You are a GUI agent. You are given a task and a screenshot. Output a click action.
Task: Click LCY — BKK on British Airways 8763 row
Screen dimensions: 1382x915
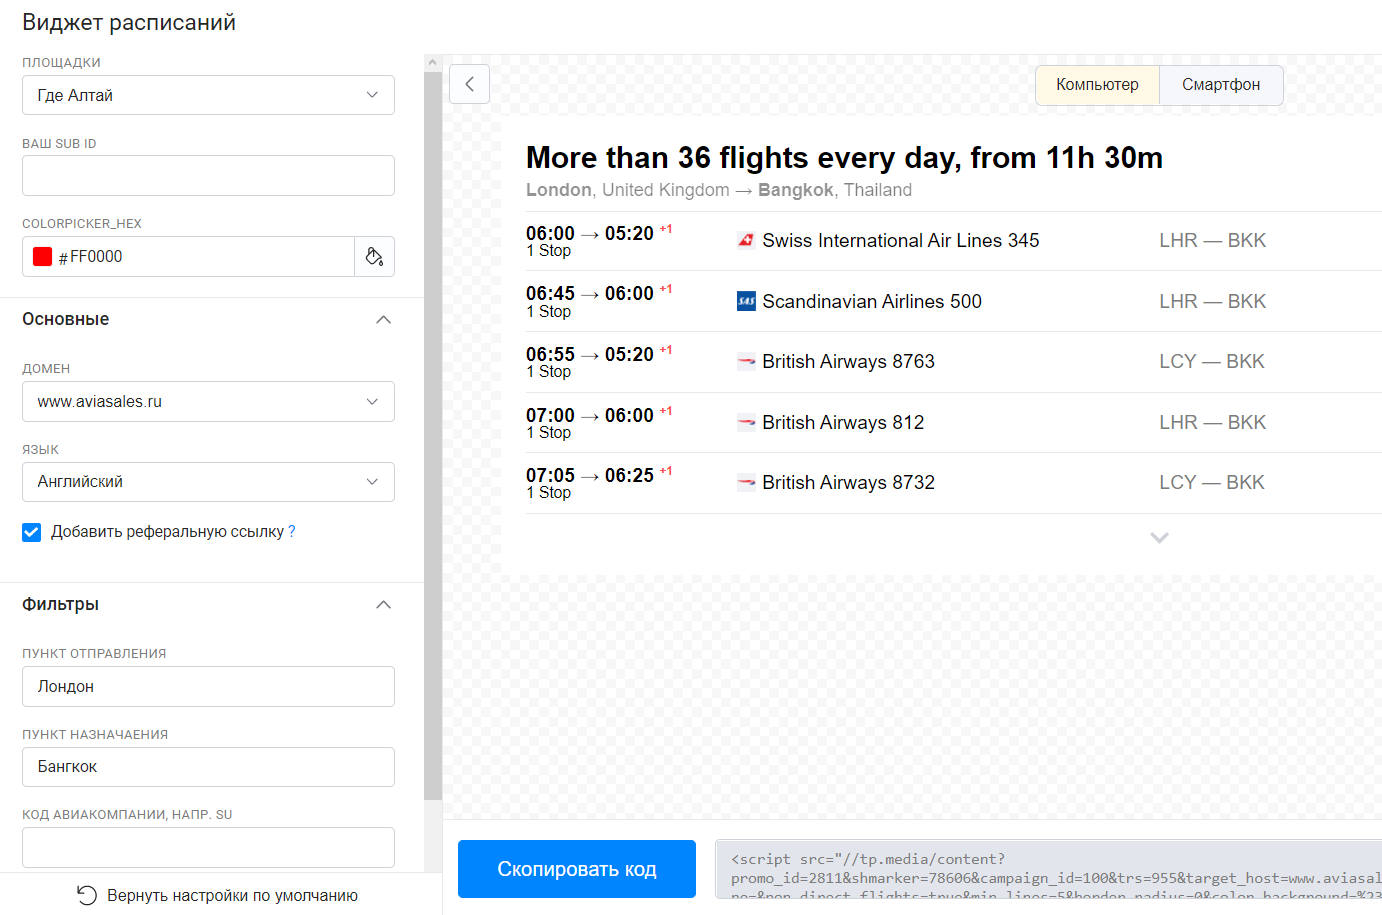[x=1212, y=361]
